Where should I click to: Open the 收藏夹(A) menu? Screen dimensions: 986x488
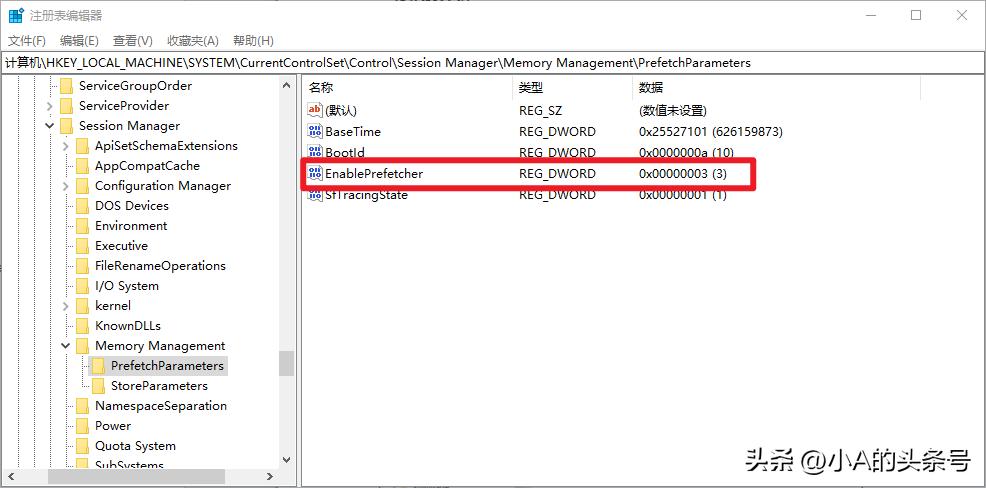pyautogui.click(x=192, y=41)
